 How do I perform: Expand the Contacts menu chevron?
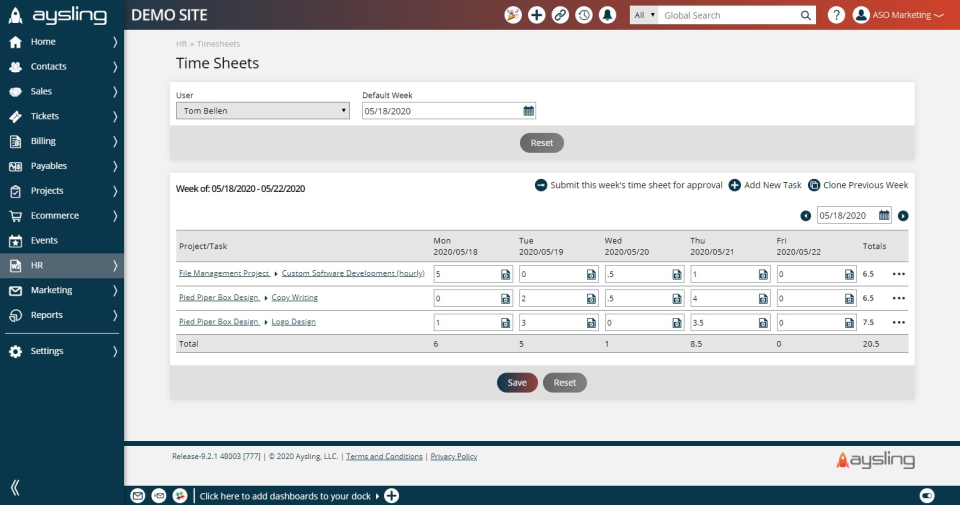tap(114, 67)
